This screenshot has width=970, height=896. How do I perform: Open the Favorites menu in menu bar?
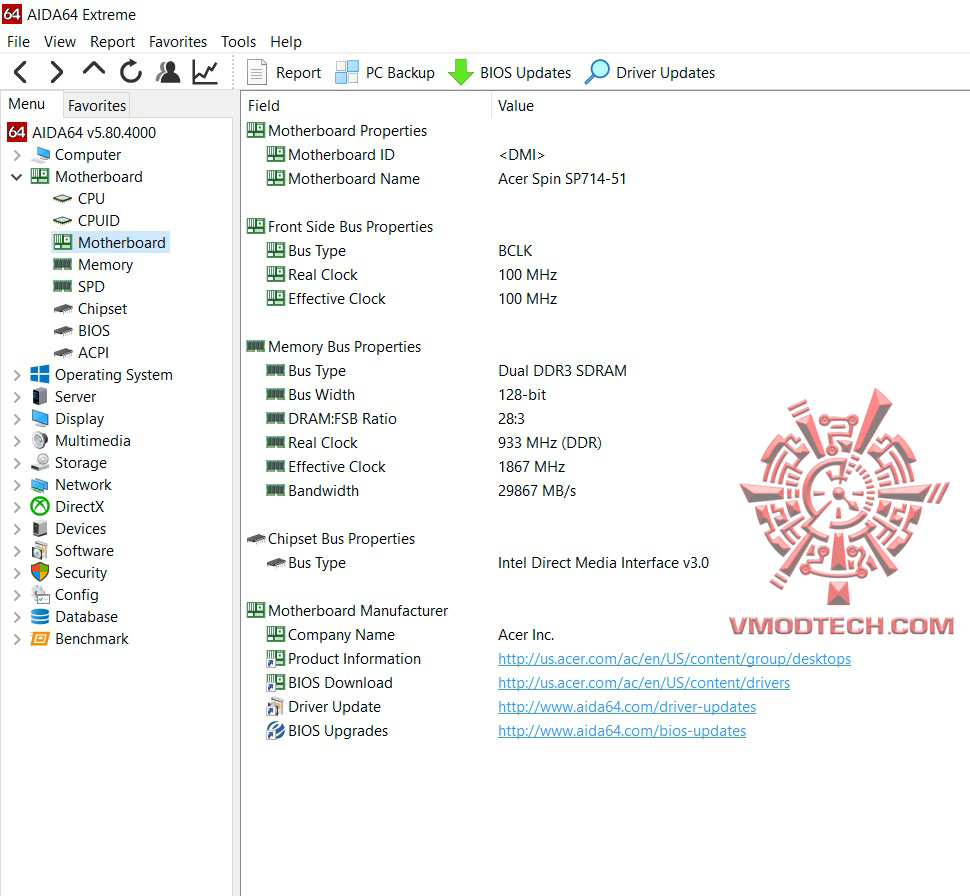coord(178,42)
